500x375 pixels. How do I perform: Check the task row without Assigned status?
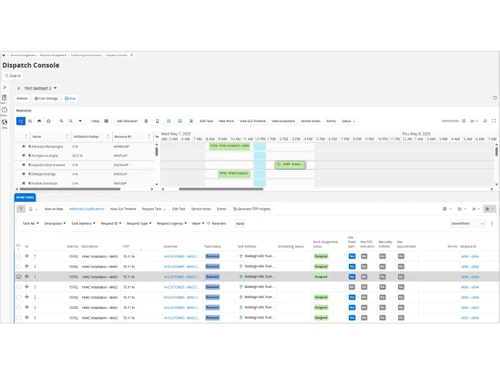click(x=19, y=287)
